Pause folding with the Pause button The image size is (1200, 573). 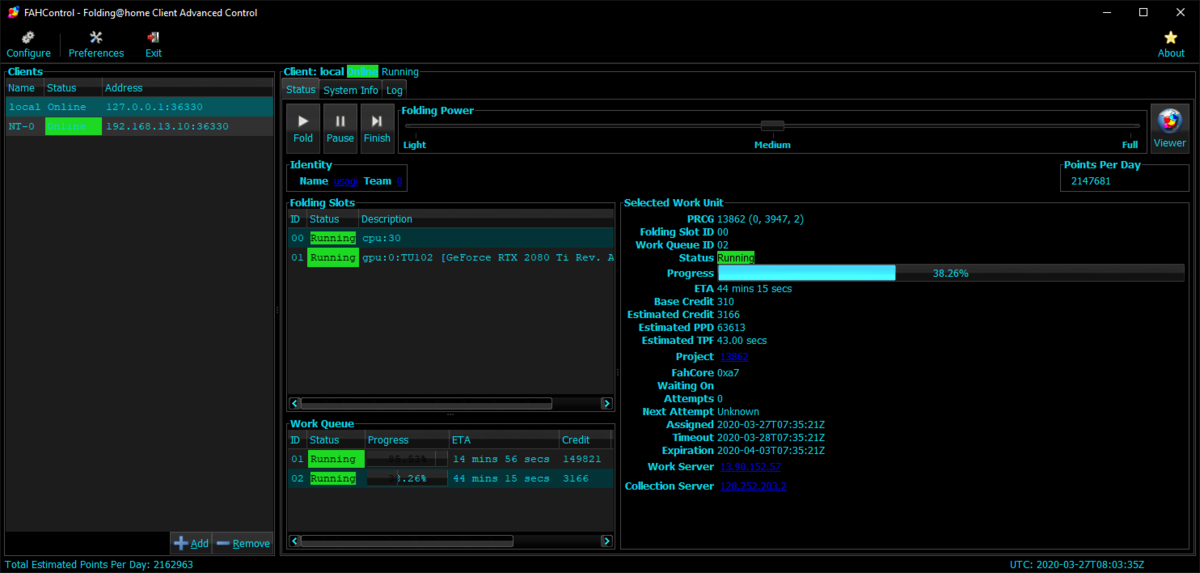(x=340, y=129)
